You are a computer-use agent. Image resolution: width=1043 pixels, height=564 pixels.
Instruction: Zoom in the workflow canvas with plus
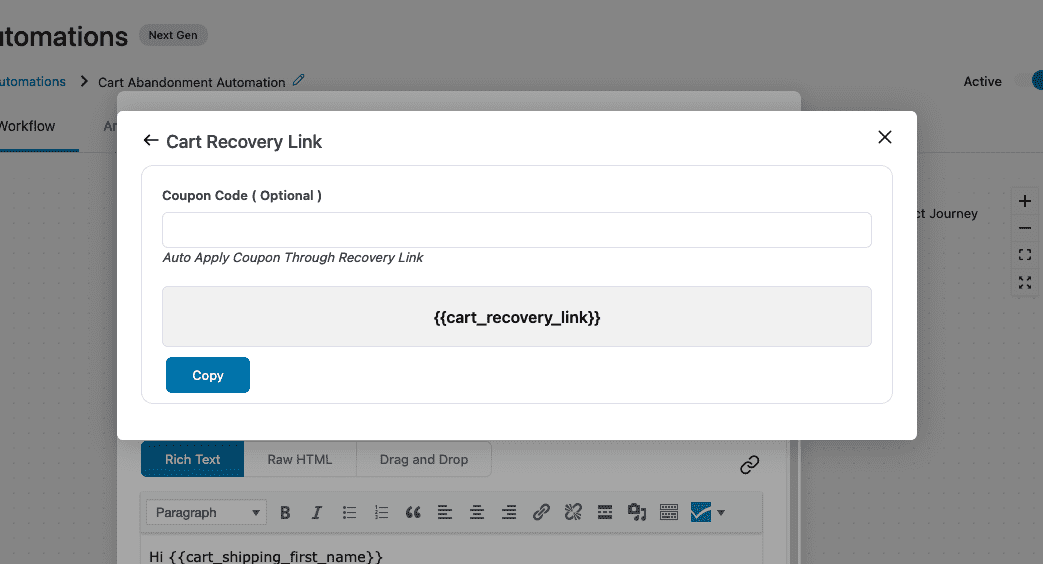[x=1024, y=201]
